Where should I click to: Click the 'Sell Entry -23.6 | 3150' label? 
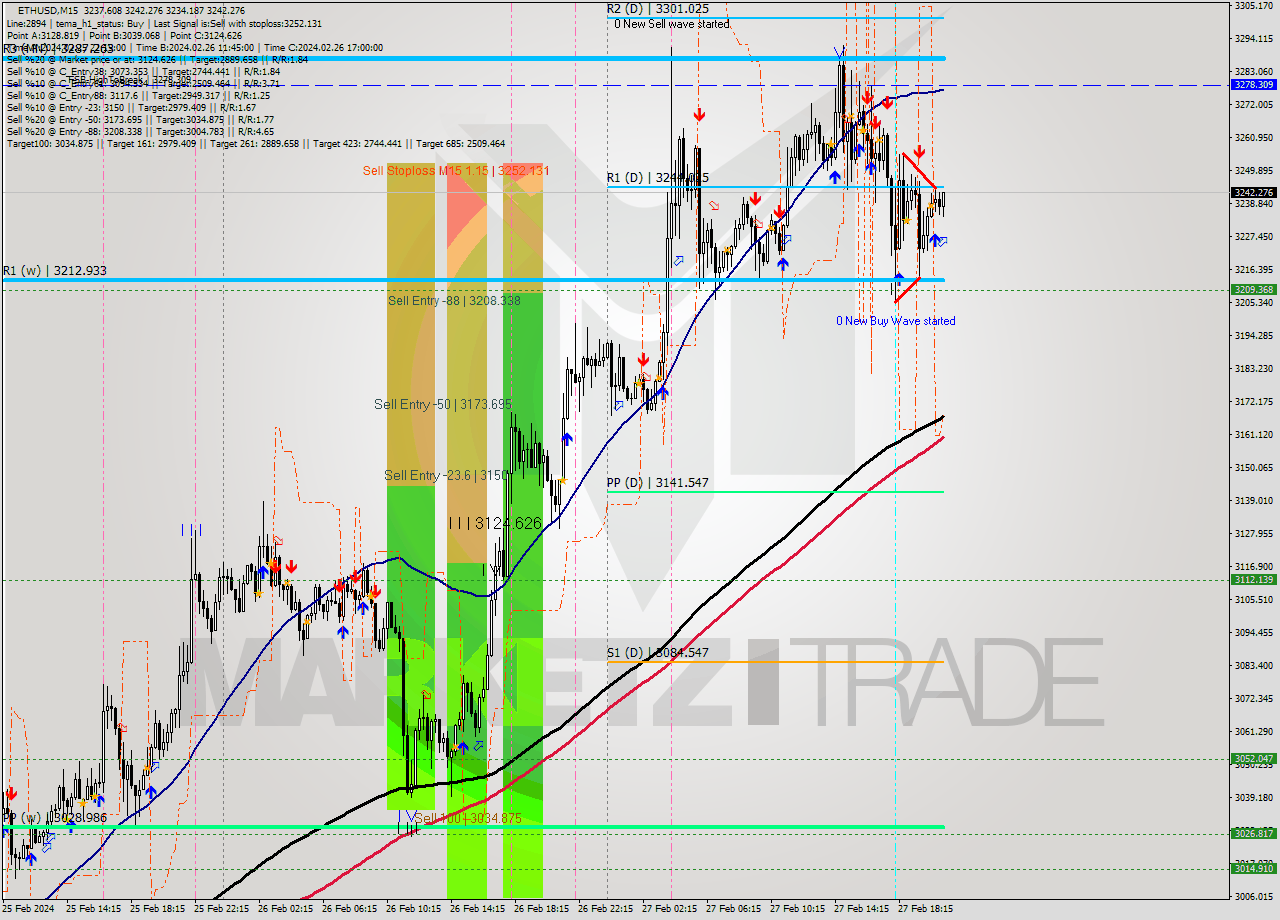447,475
